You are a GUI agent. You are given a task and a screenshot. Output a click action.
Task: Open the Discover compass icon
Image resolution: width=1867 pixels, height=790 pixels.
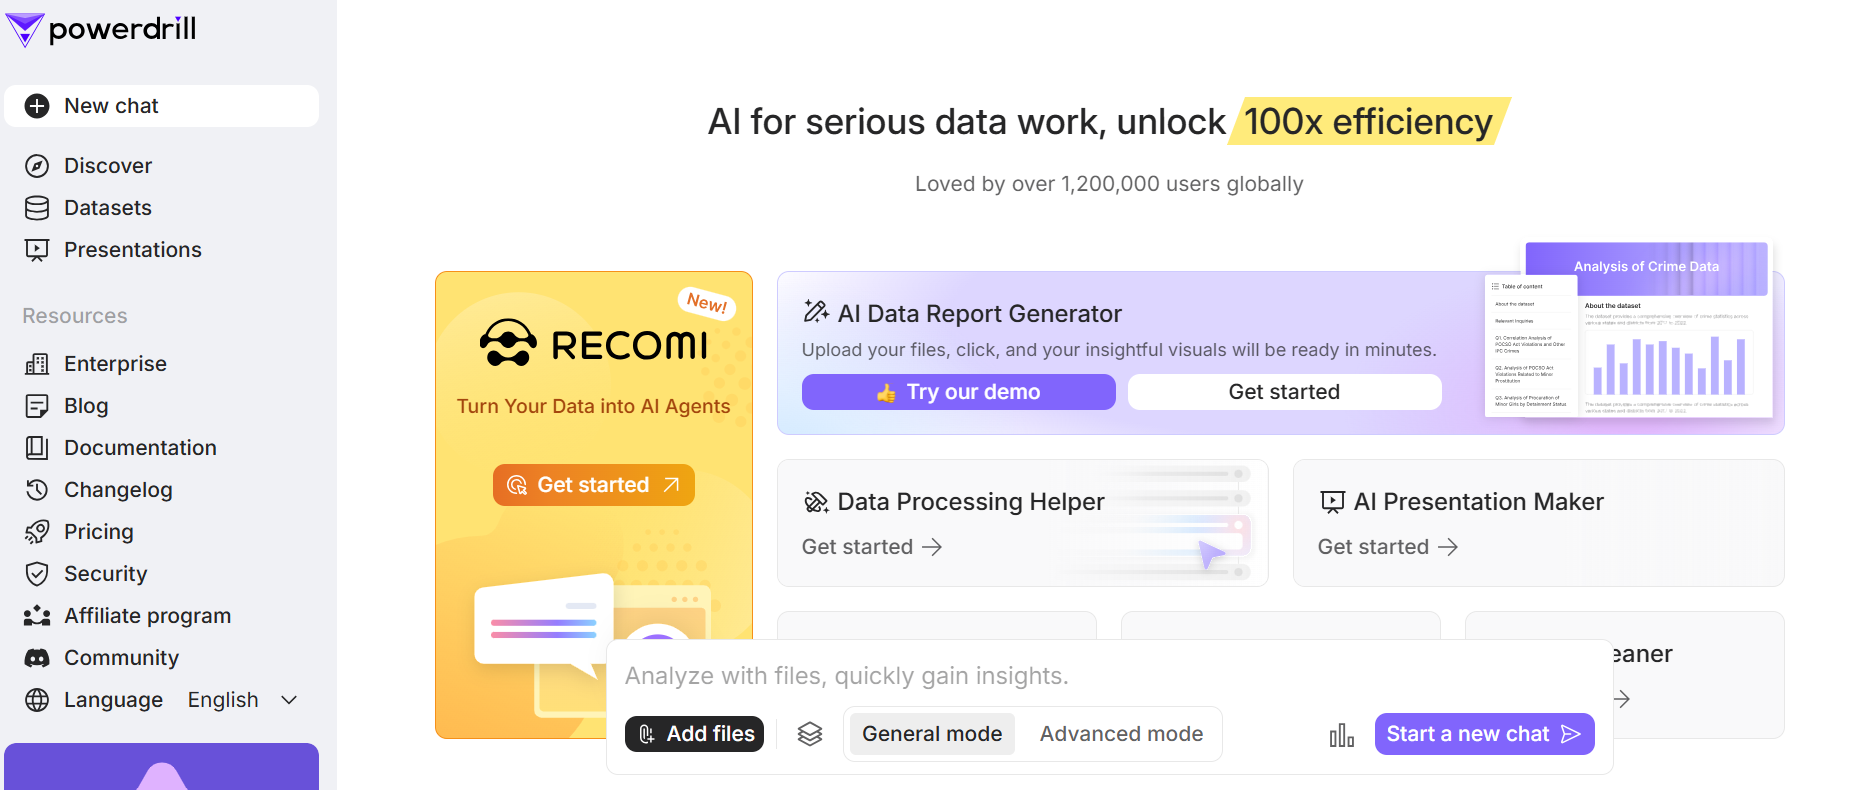pos(37,166)
